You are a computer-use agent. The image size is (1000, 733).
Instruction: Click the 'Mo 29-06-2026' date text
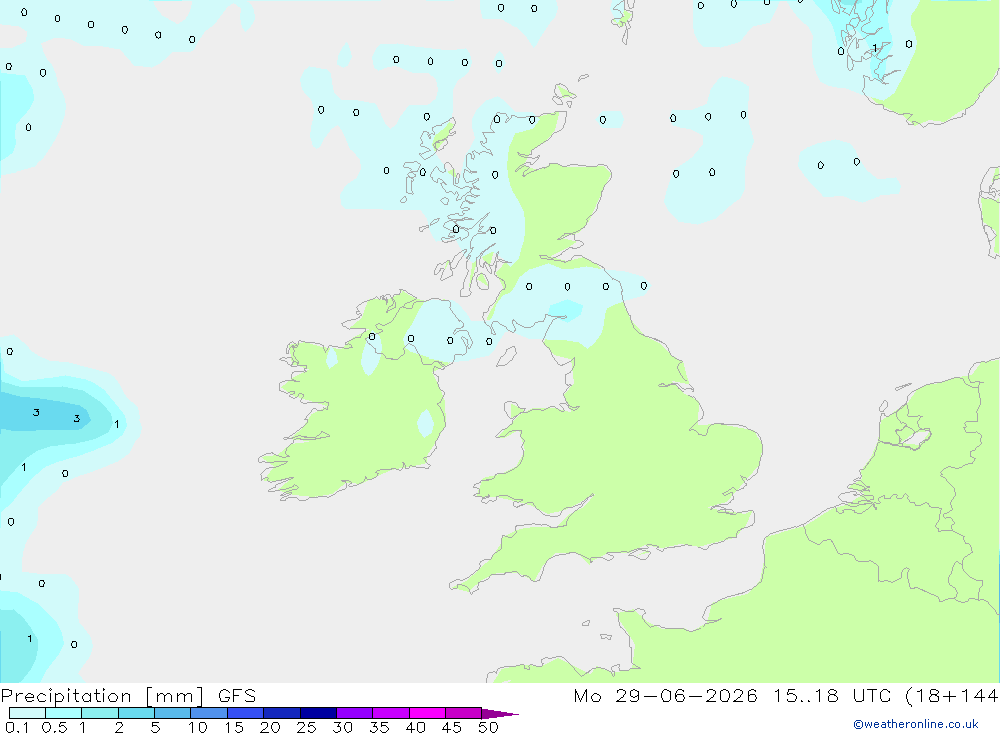point(665,695)
